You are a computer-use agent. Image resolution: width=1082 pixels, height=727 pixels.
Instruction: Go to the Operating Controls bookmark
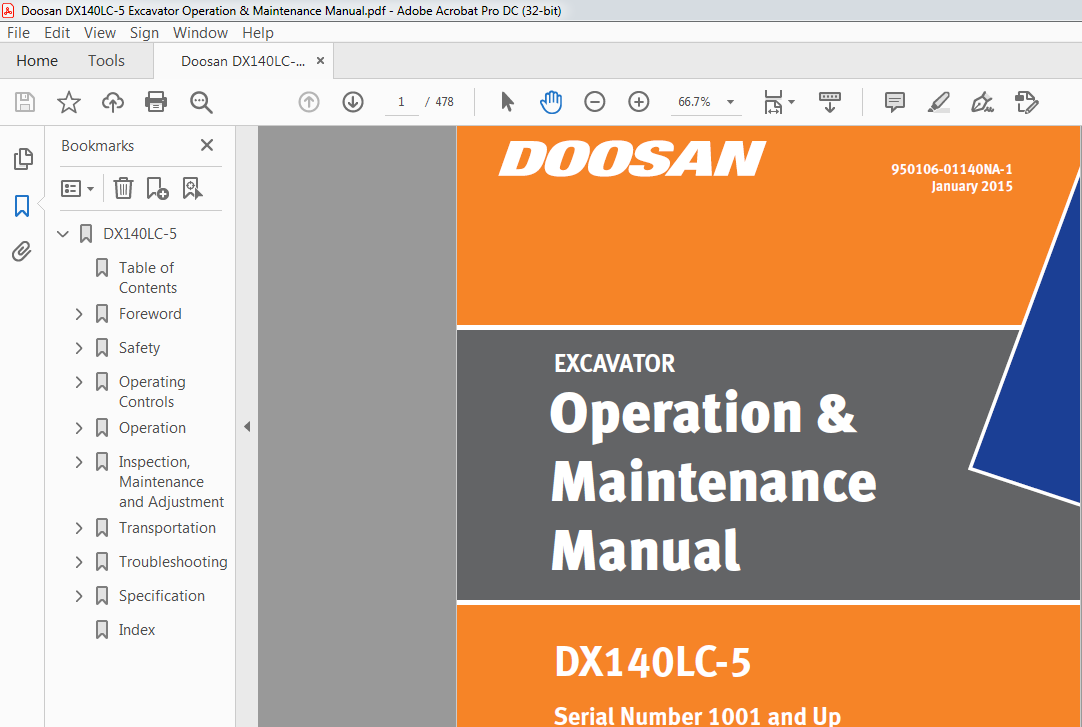(x=152, y=392)
